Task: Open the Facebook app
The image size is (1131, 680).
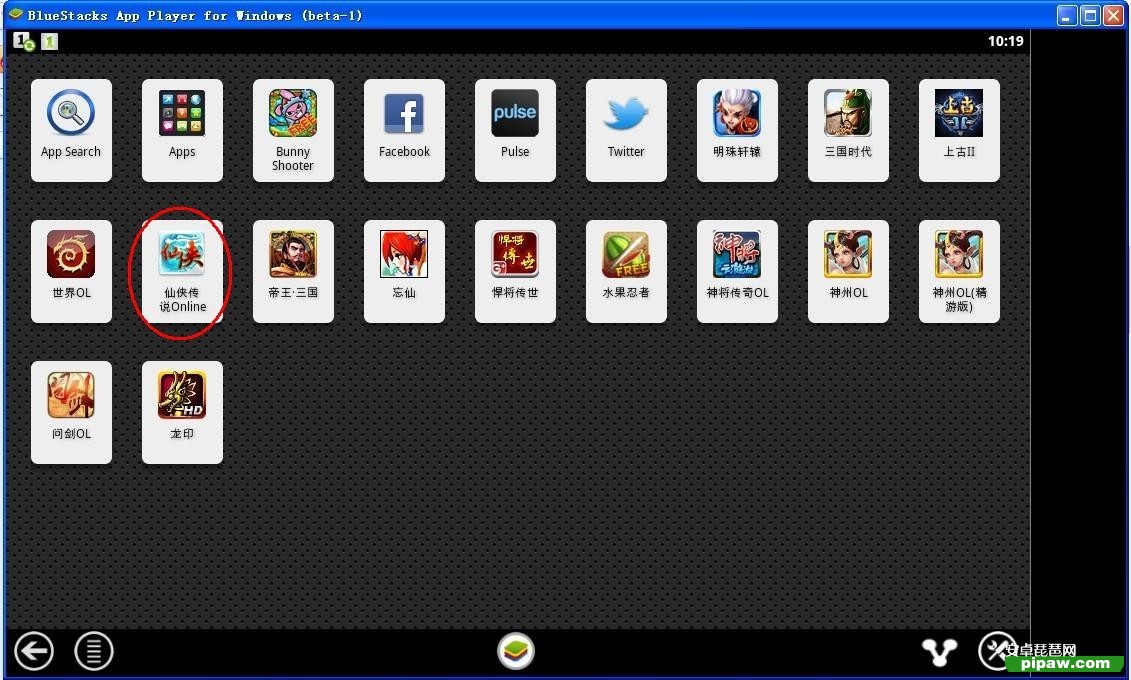Action: click(404, 130)
